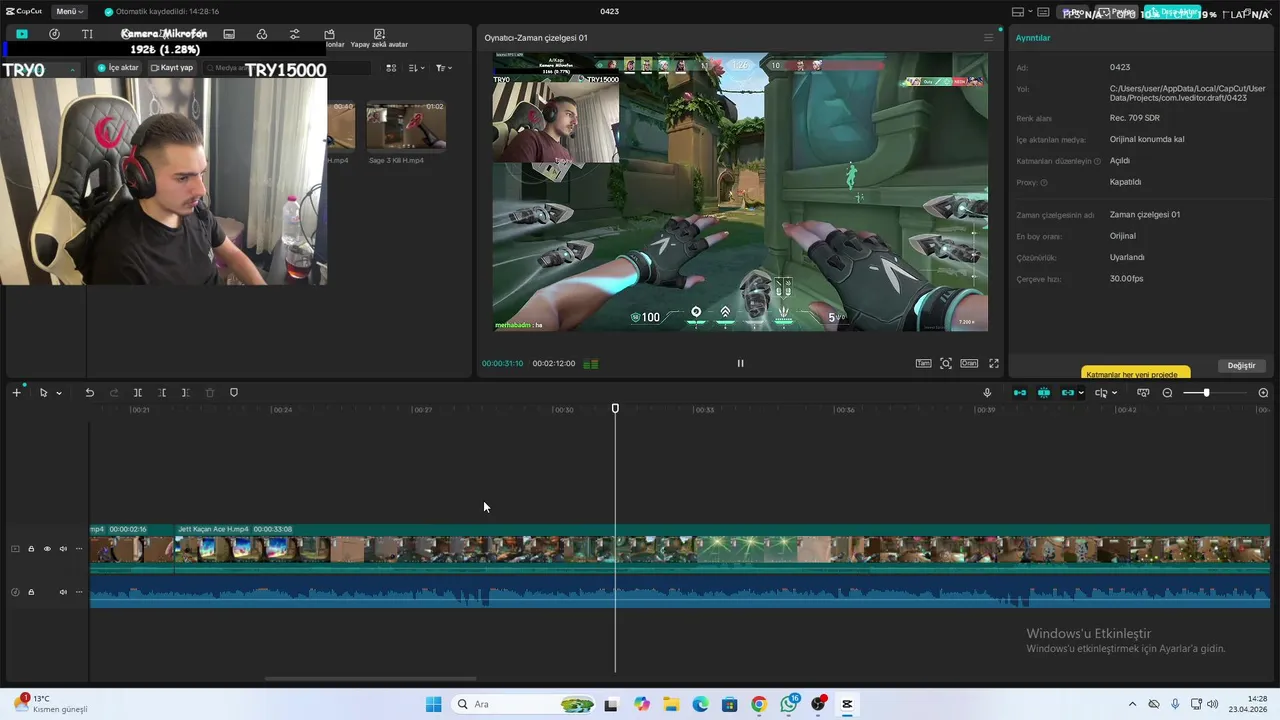
Task: Expand the linkage options arrow
Action: point(1081,393)
